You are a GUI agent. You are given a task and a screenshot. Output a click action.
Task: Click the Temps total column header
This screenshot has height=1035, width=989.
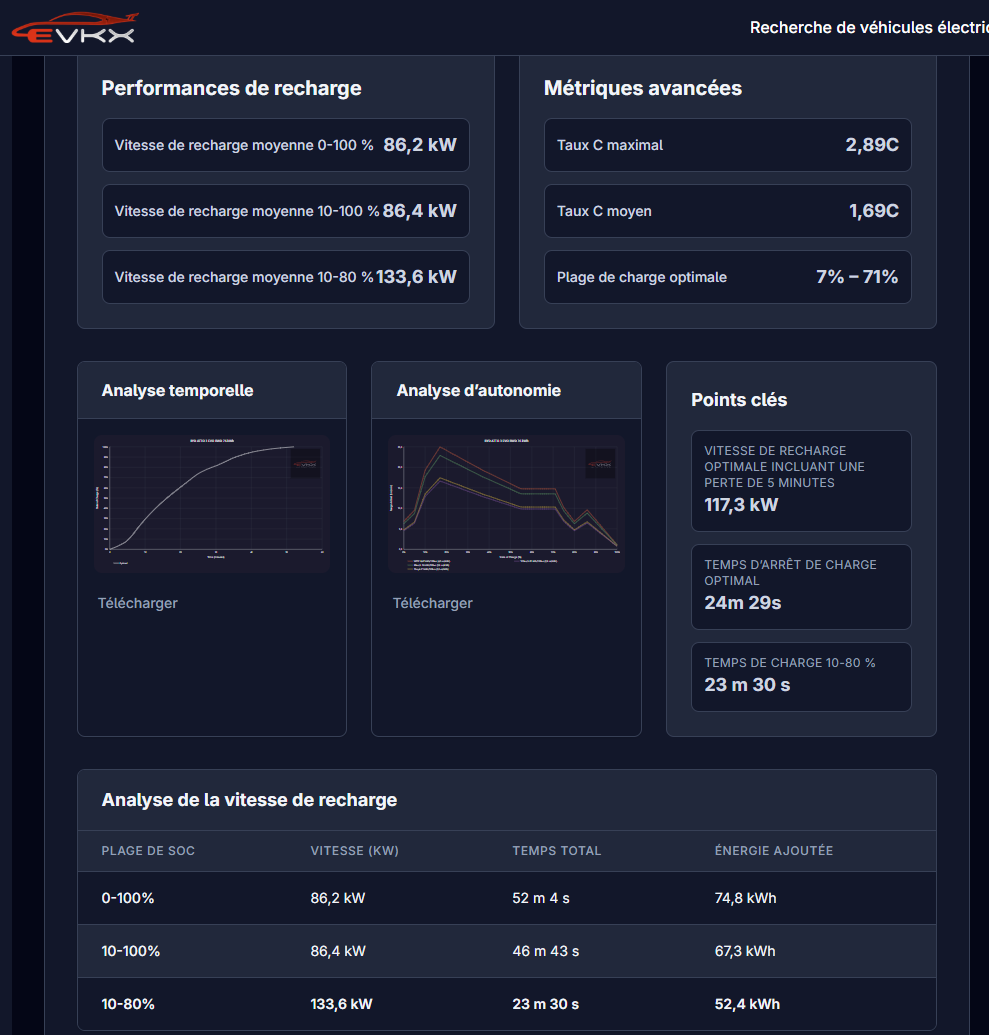coord(556,851)
